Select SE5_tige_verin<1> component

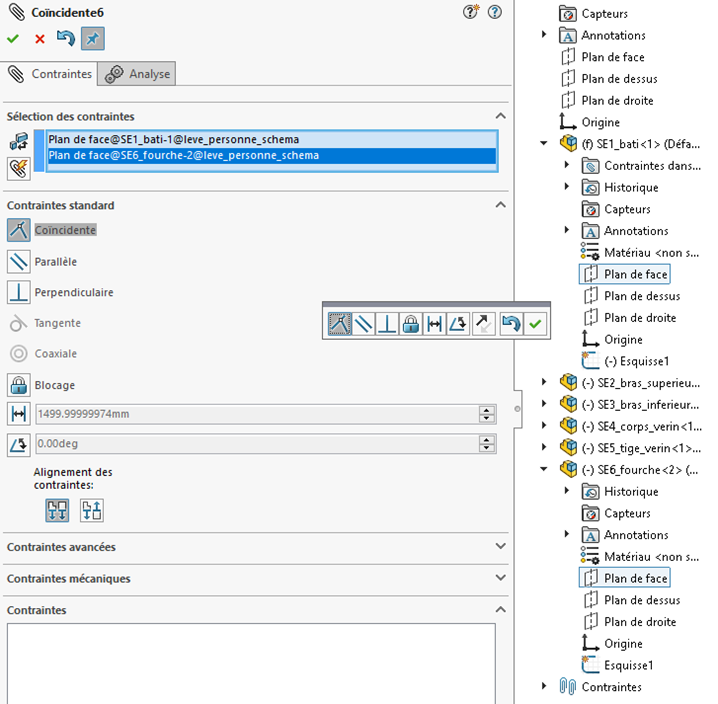coord(630,448)
